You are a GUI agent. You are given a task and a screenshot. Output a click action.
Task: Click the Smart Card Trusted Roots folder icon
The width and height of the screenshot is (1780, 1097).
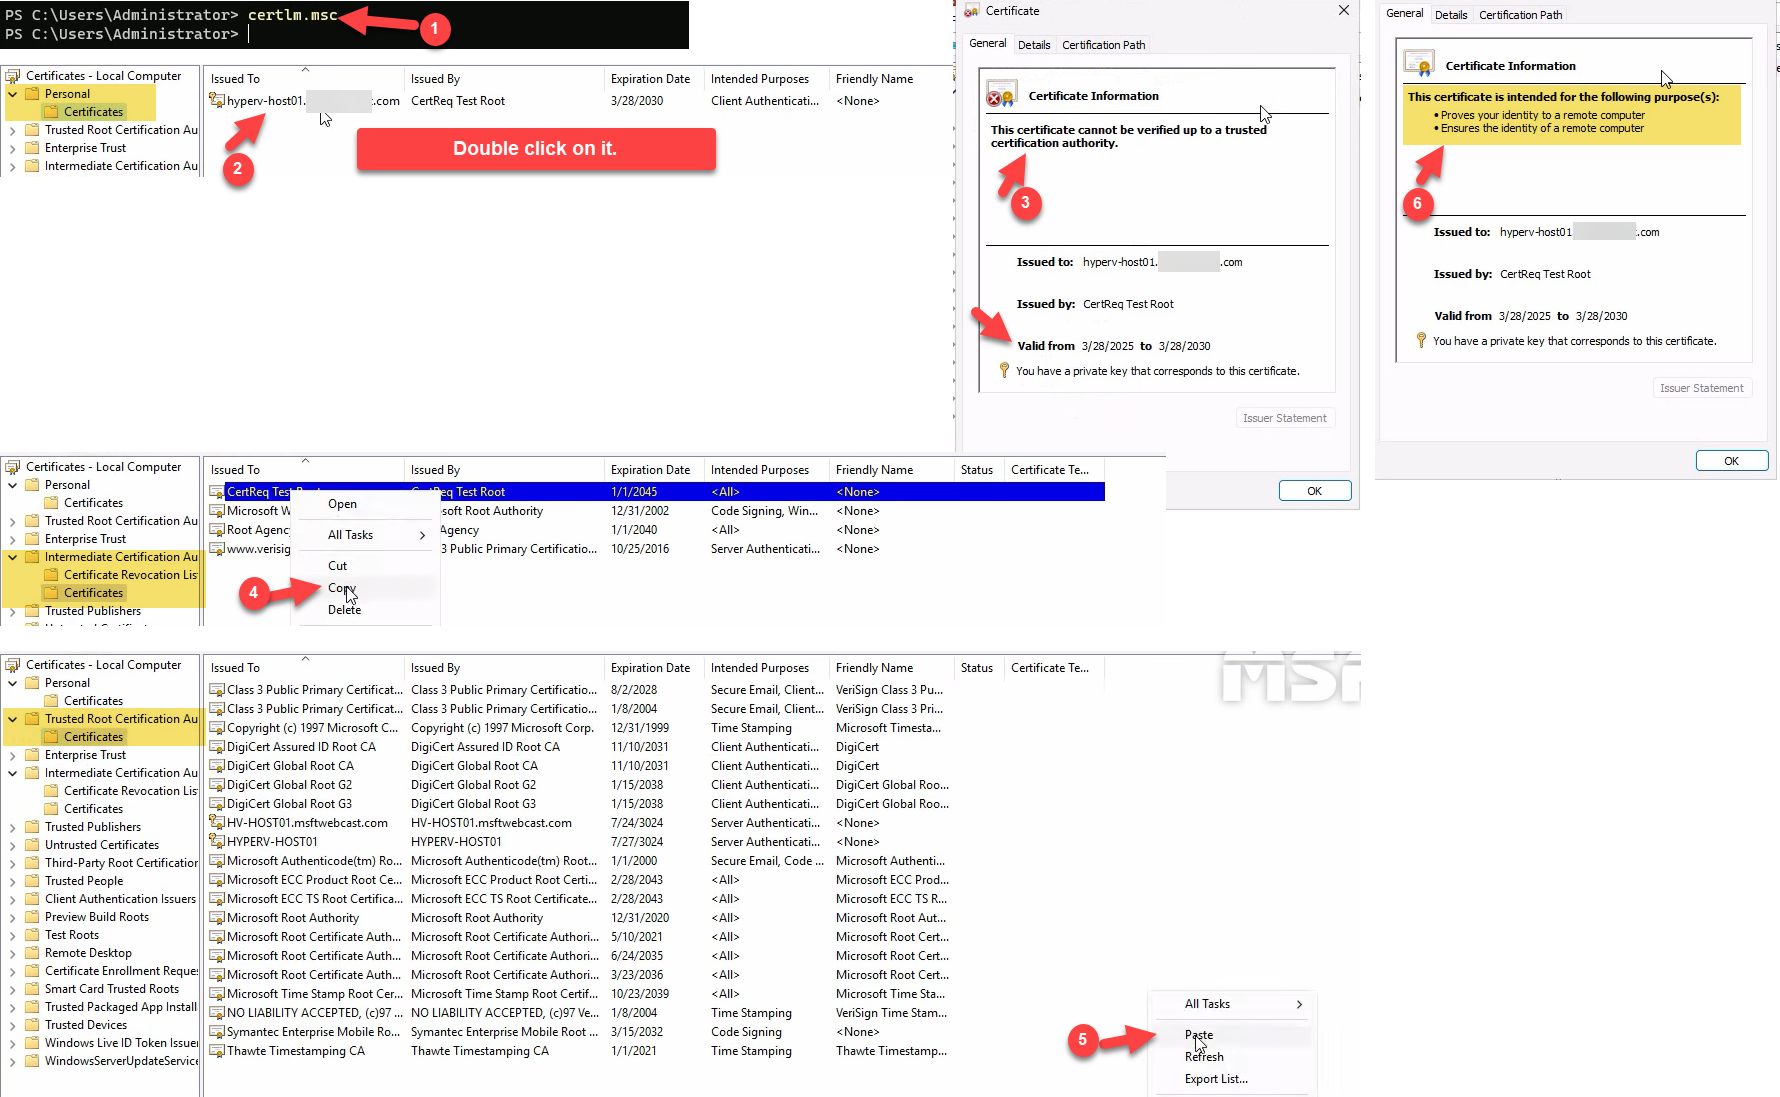pyautogui.click(x=32, y=989)
